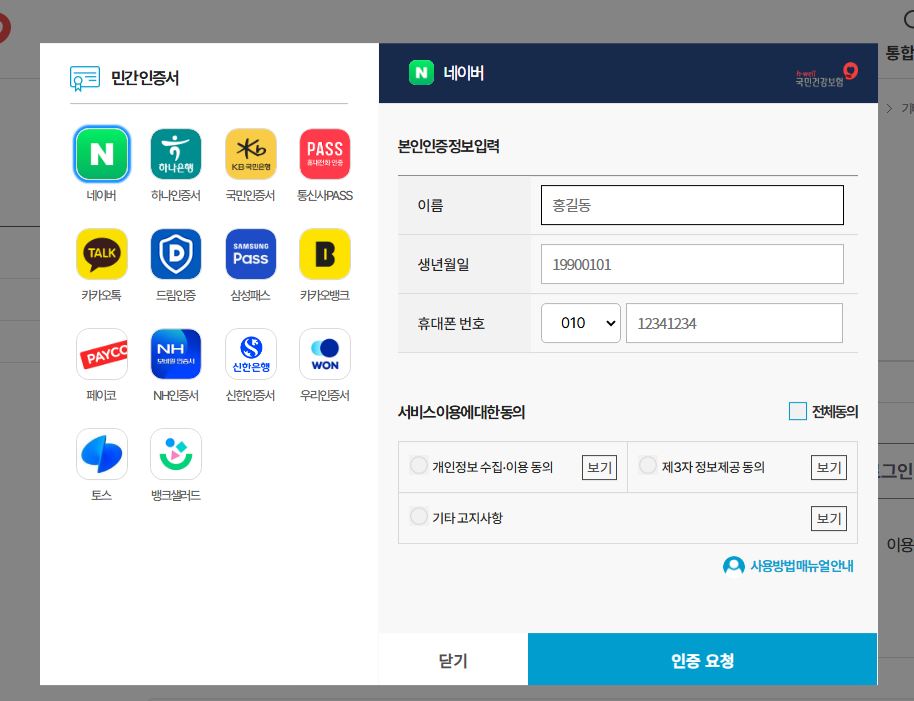This screenshot has width=914, height=701.
Task: Select the Shinhan Bank (신한인증서) icon
Action: (x=251, y=354)
